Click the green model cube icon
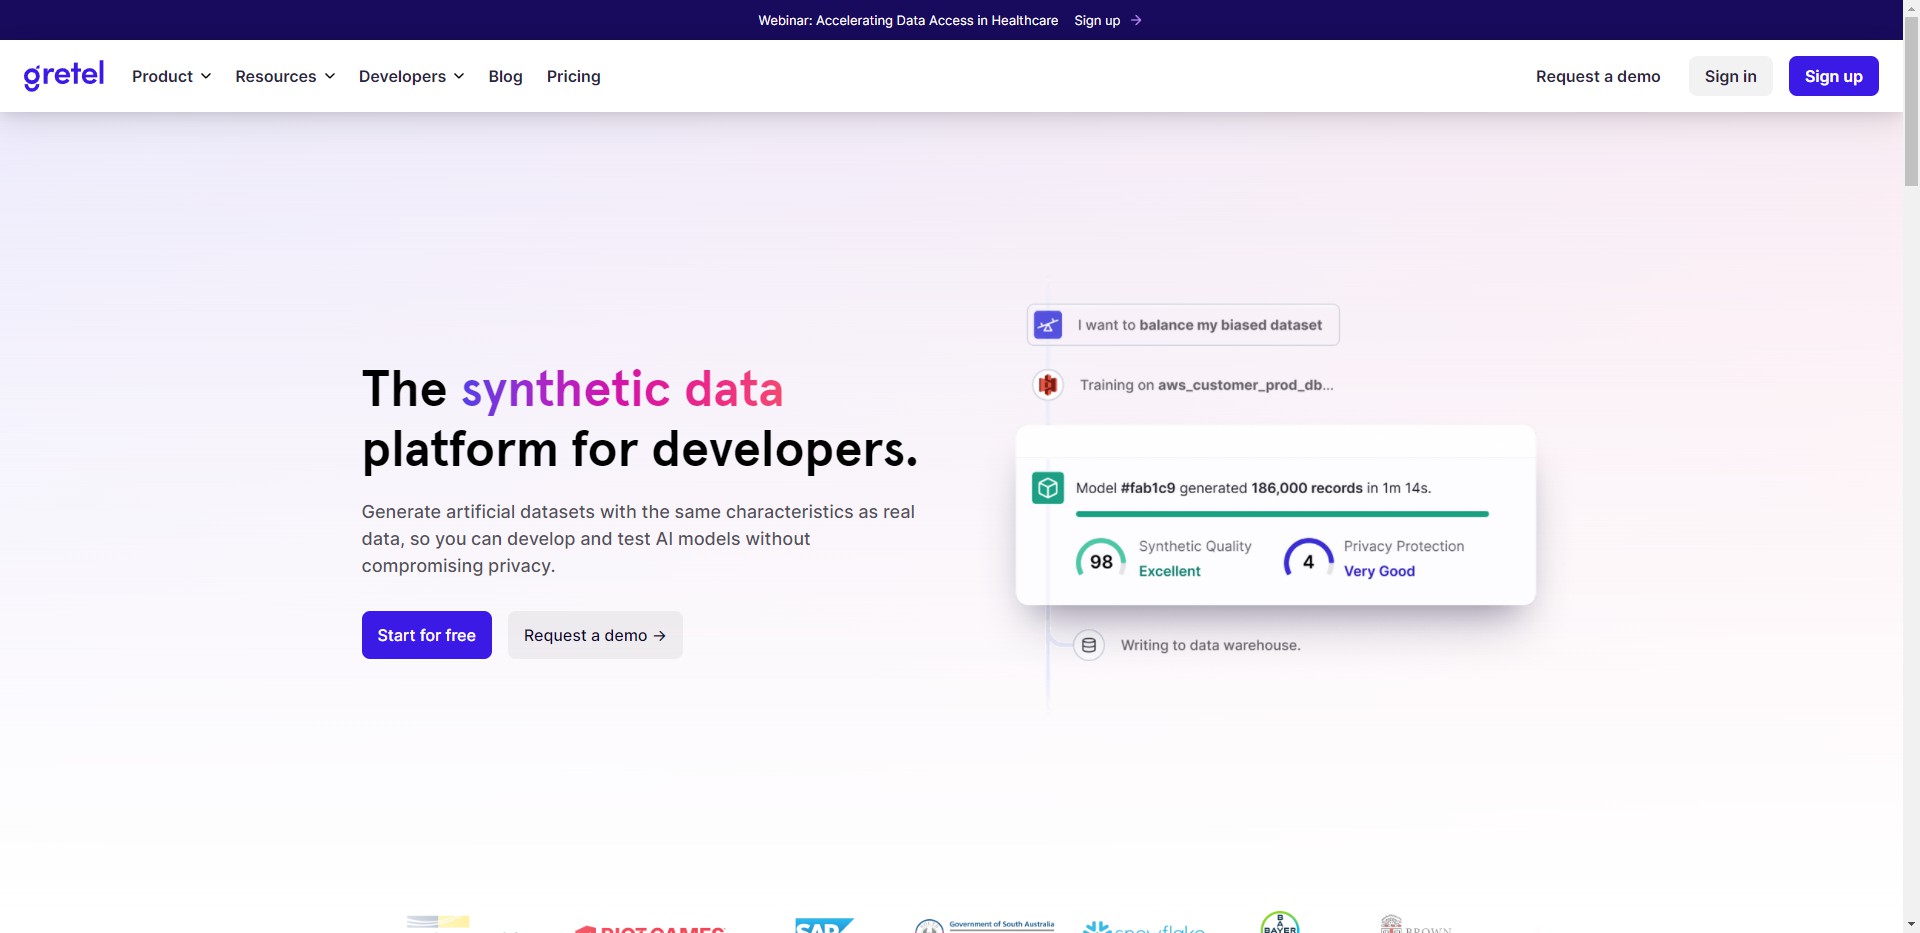The height and width of the screenshot is (933, 1920). tap(1048, 488)
